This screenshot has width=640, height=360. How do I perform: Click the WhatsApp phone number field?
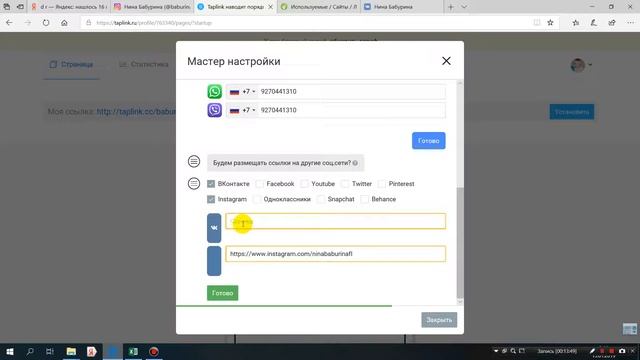click(351, 91)
